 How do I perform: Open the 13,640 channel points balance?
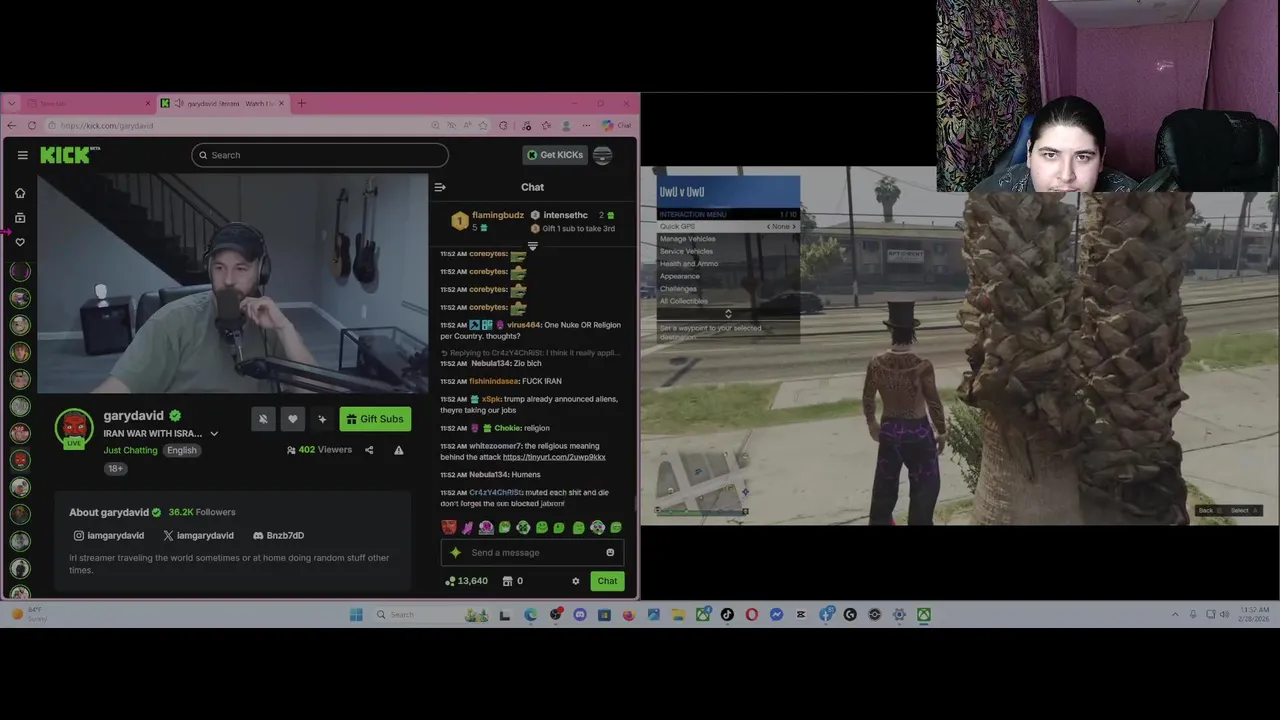466,581
